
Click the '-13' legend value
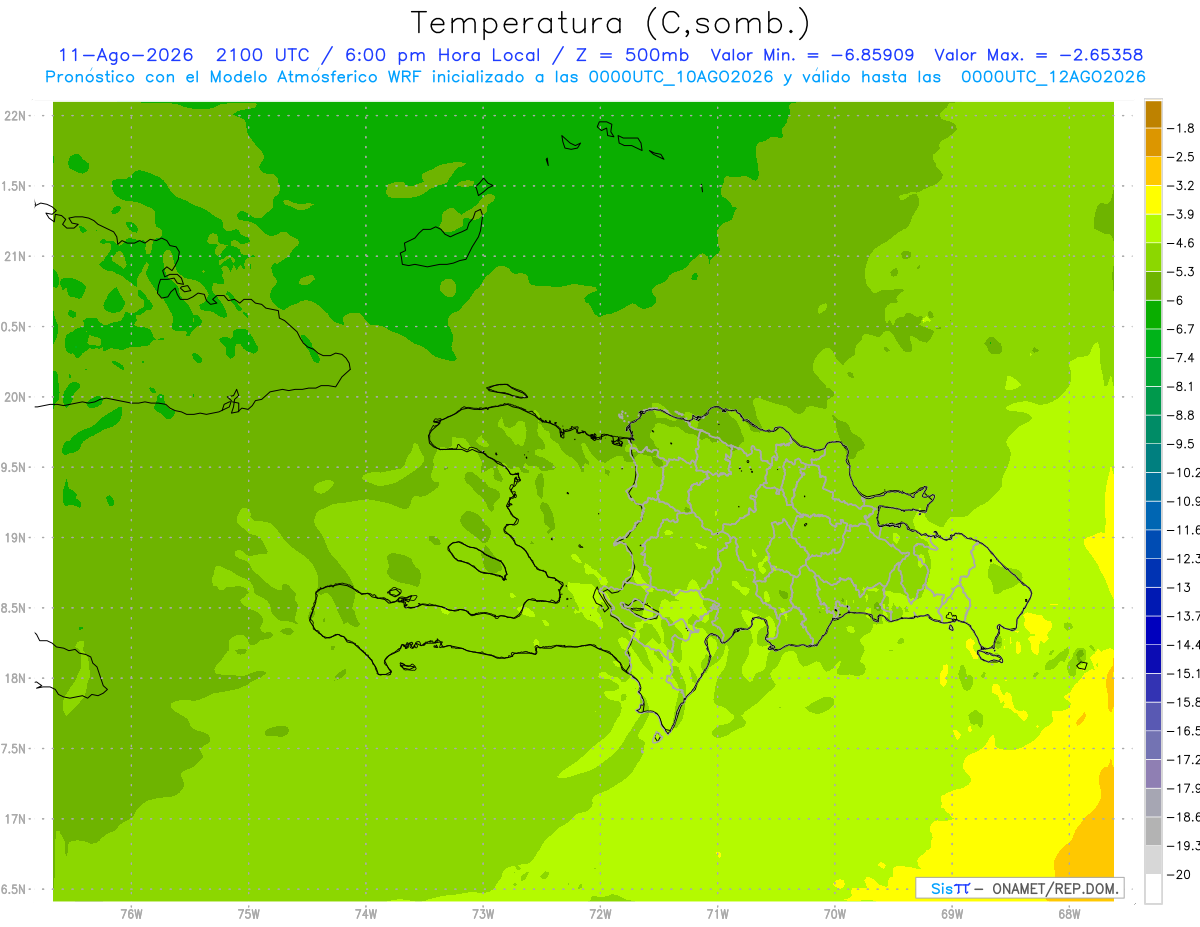pos(1179,587)
